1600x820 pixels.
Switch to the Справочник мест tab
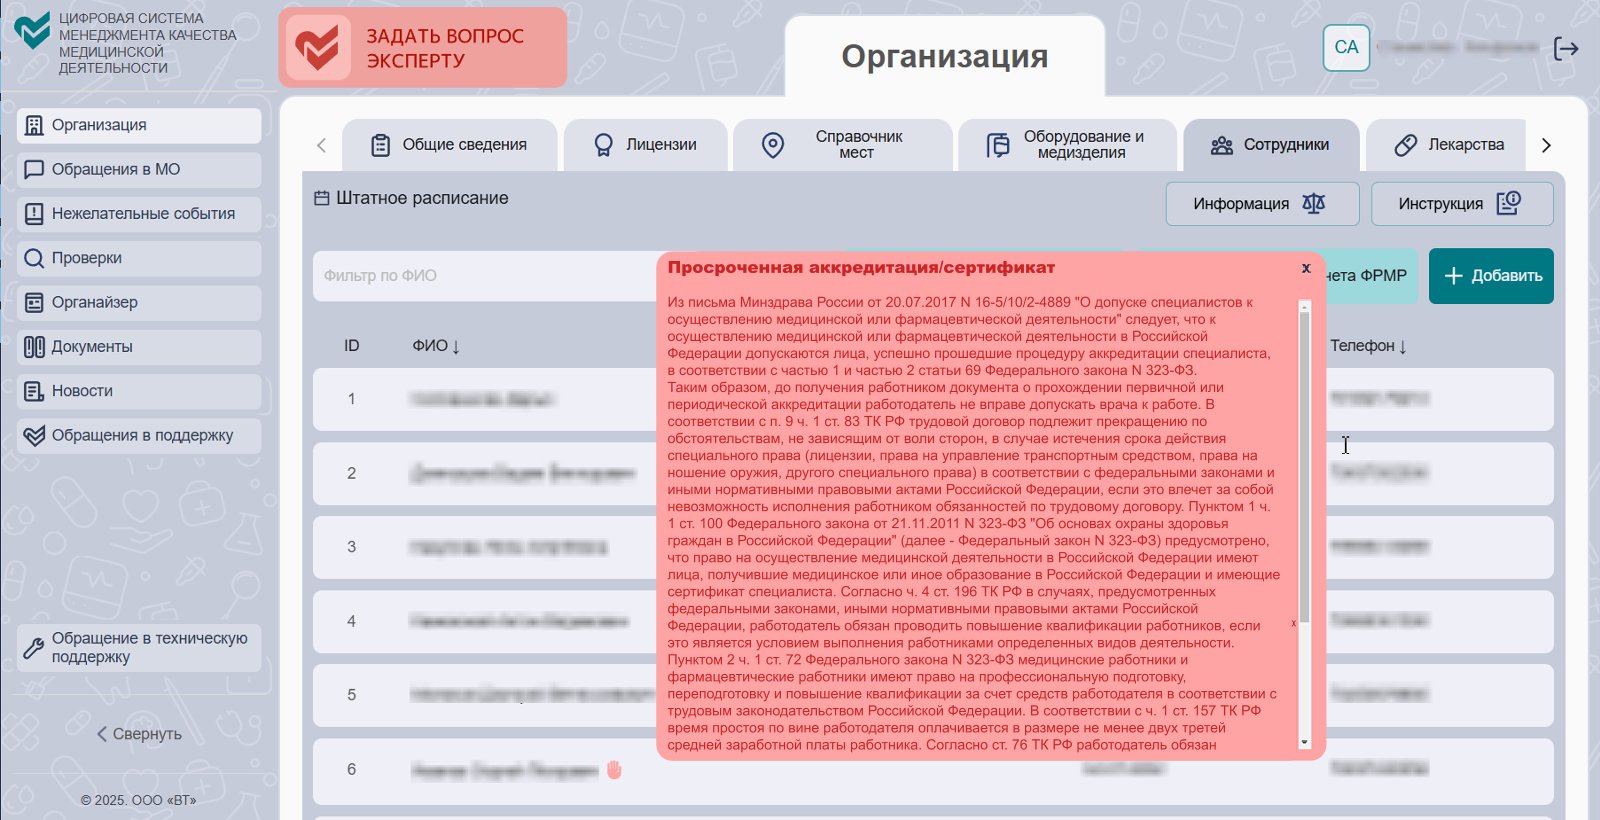[842, 145]
